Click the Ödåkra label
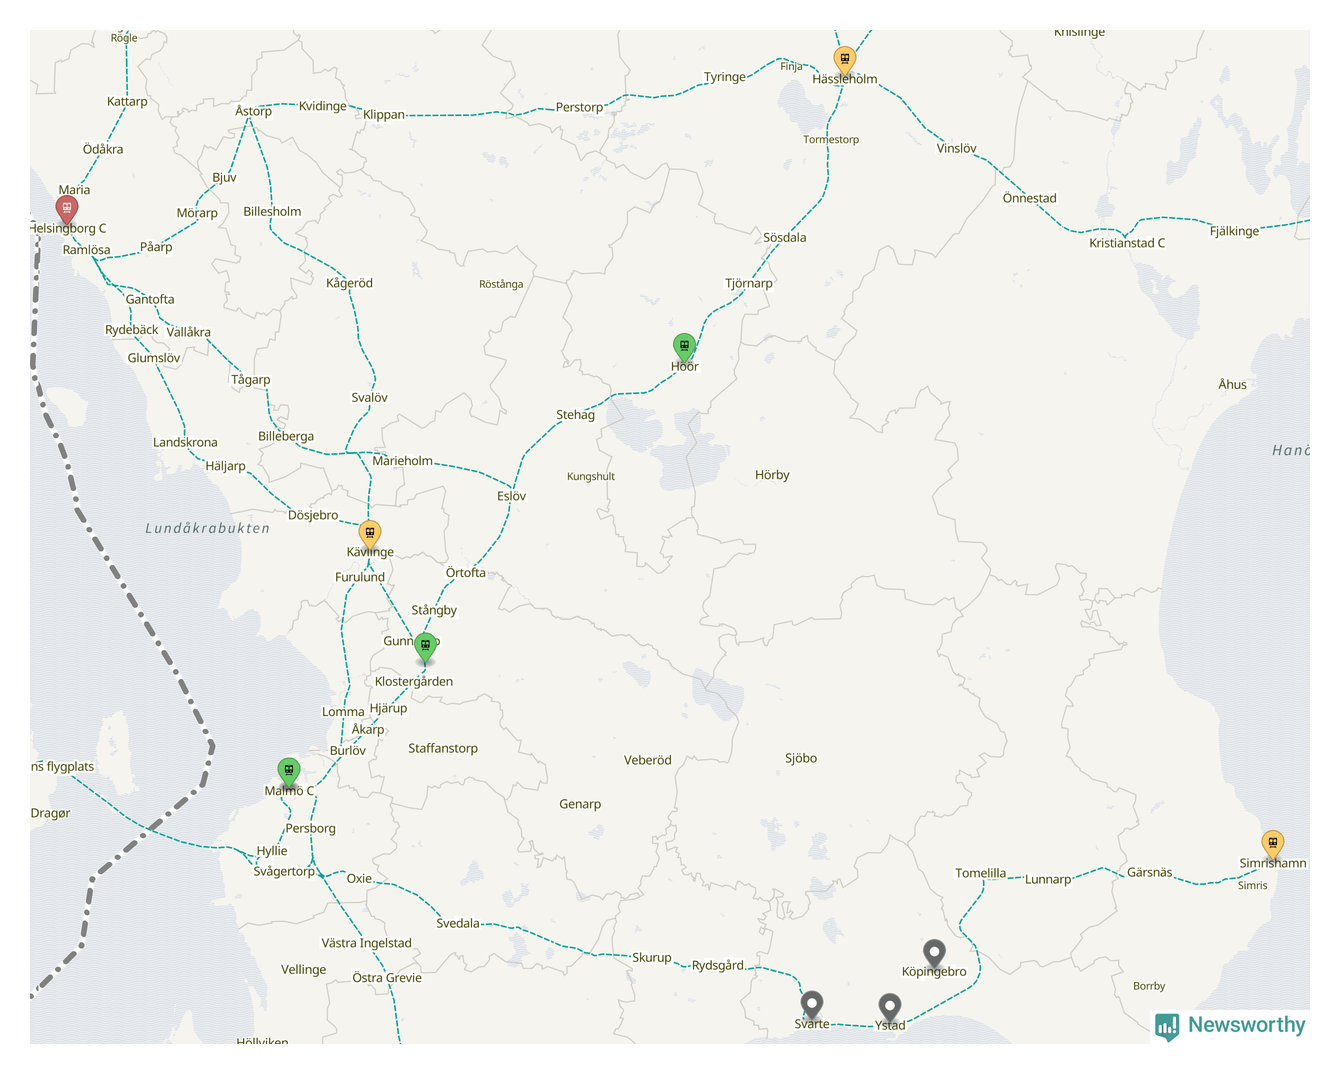 (103, 150)
